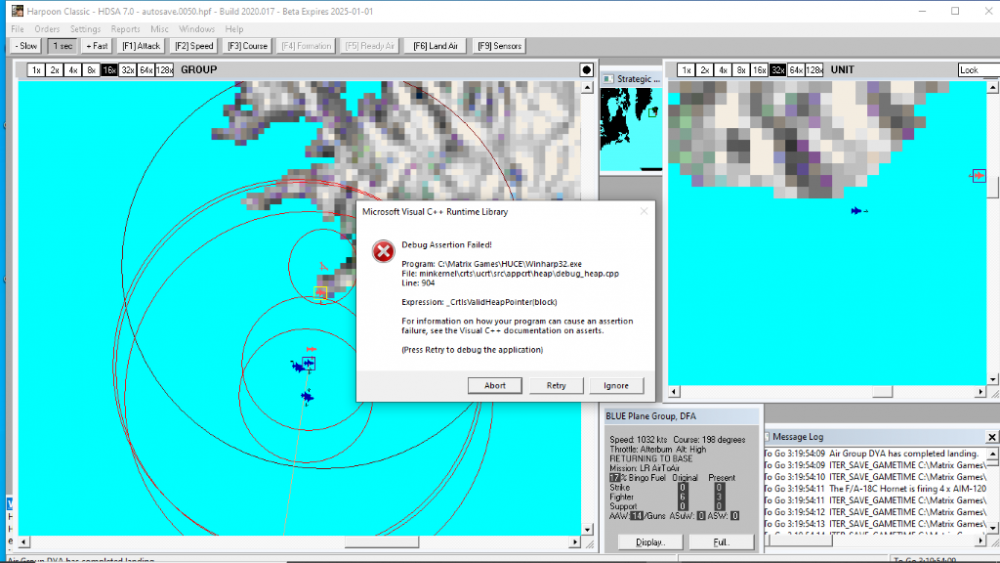The width and height of the screenshot is (1000, 563).
Task: Click the - Slow time button
Action: click(x=26, y=46)
